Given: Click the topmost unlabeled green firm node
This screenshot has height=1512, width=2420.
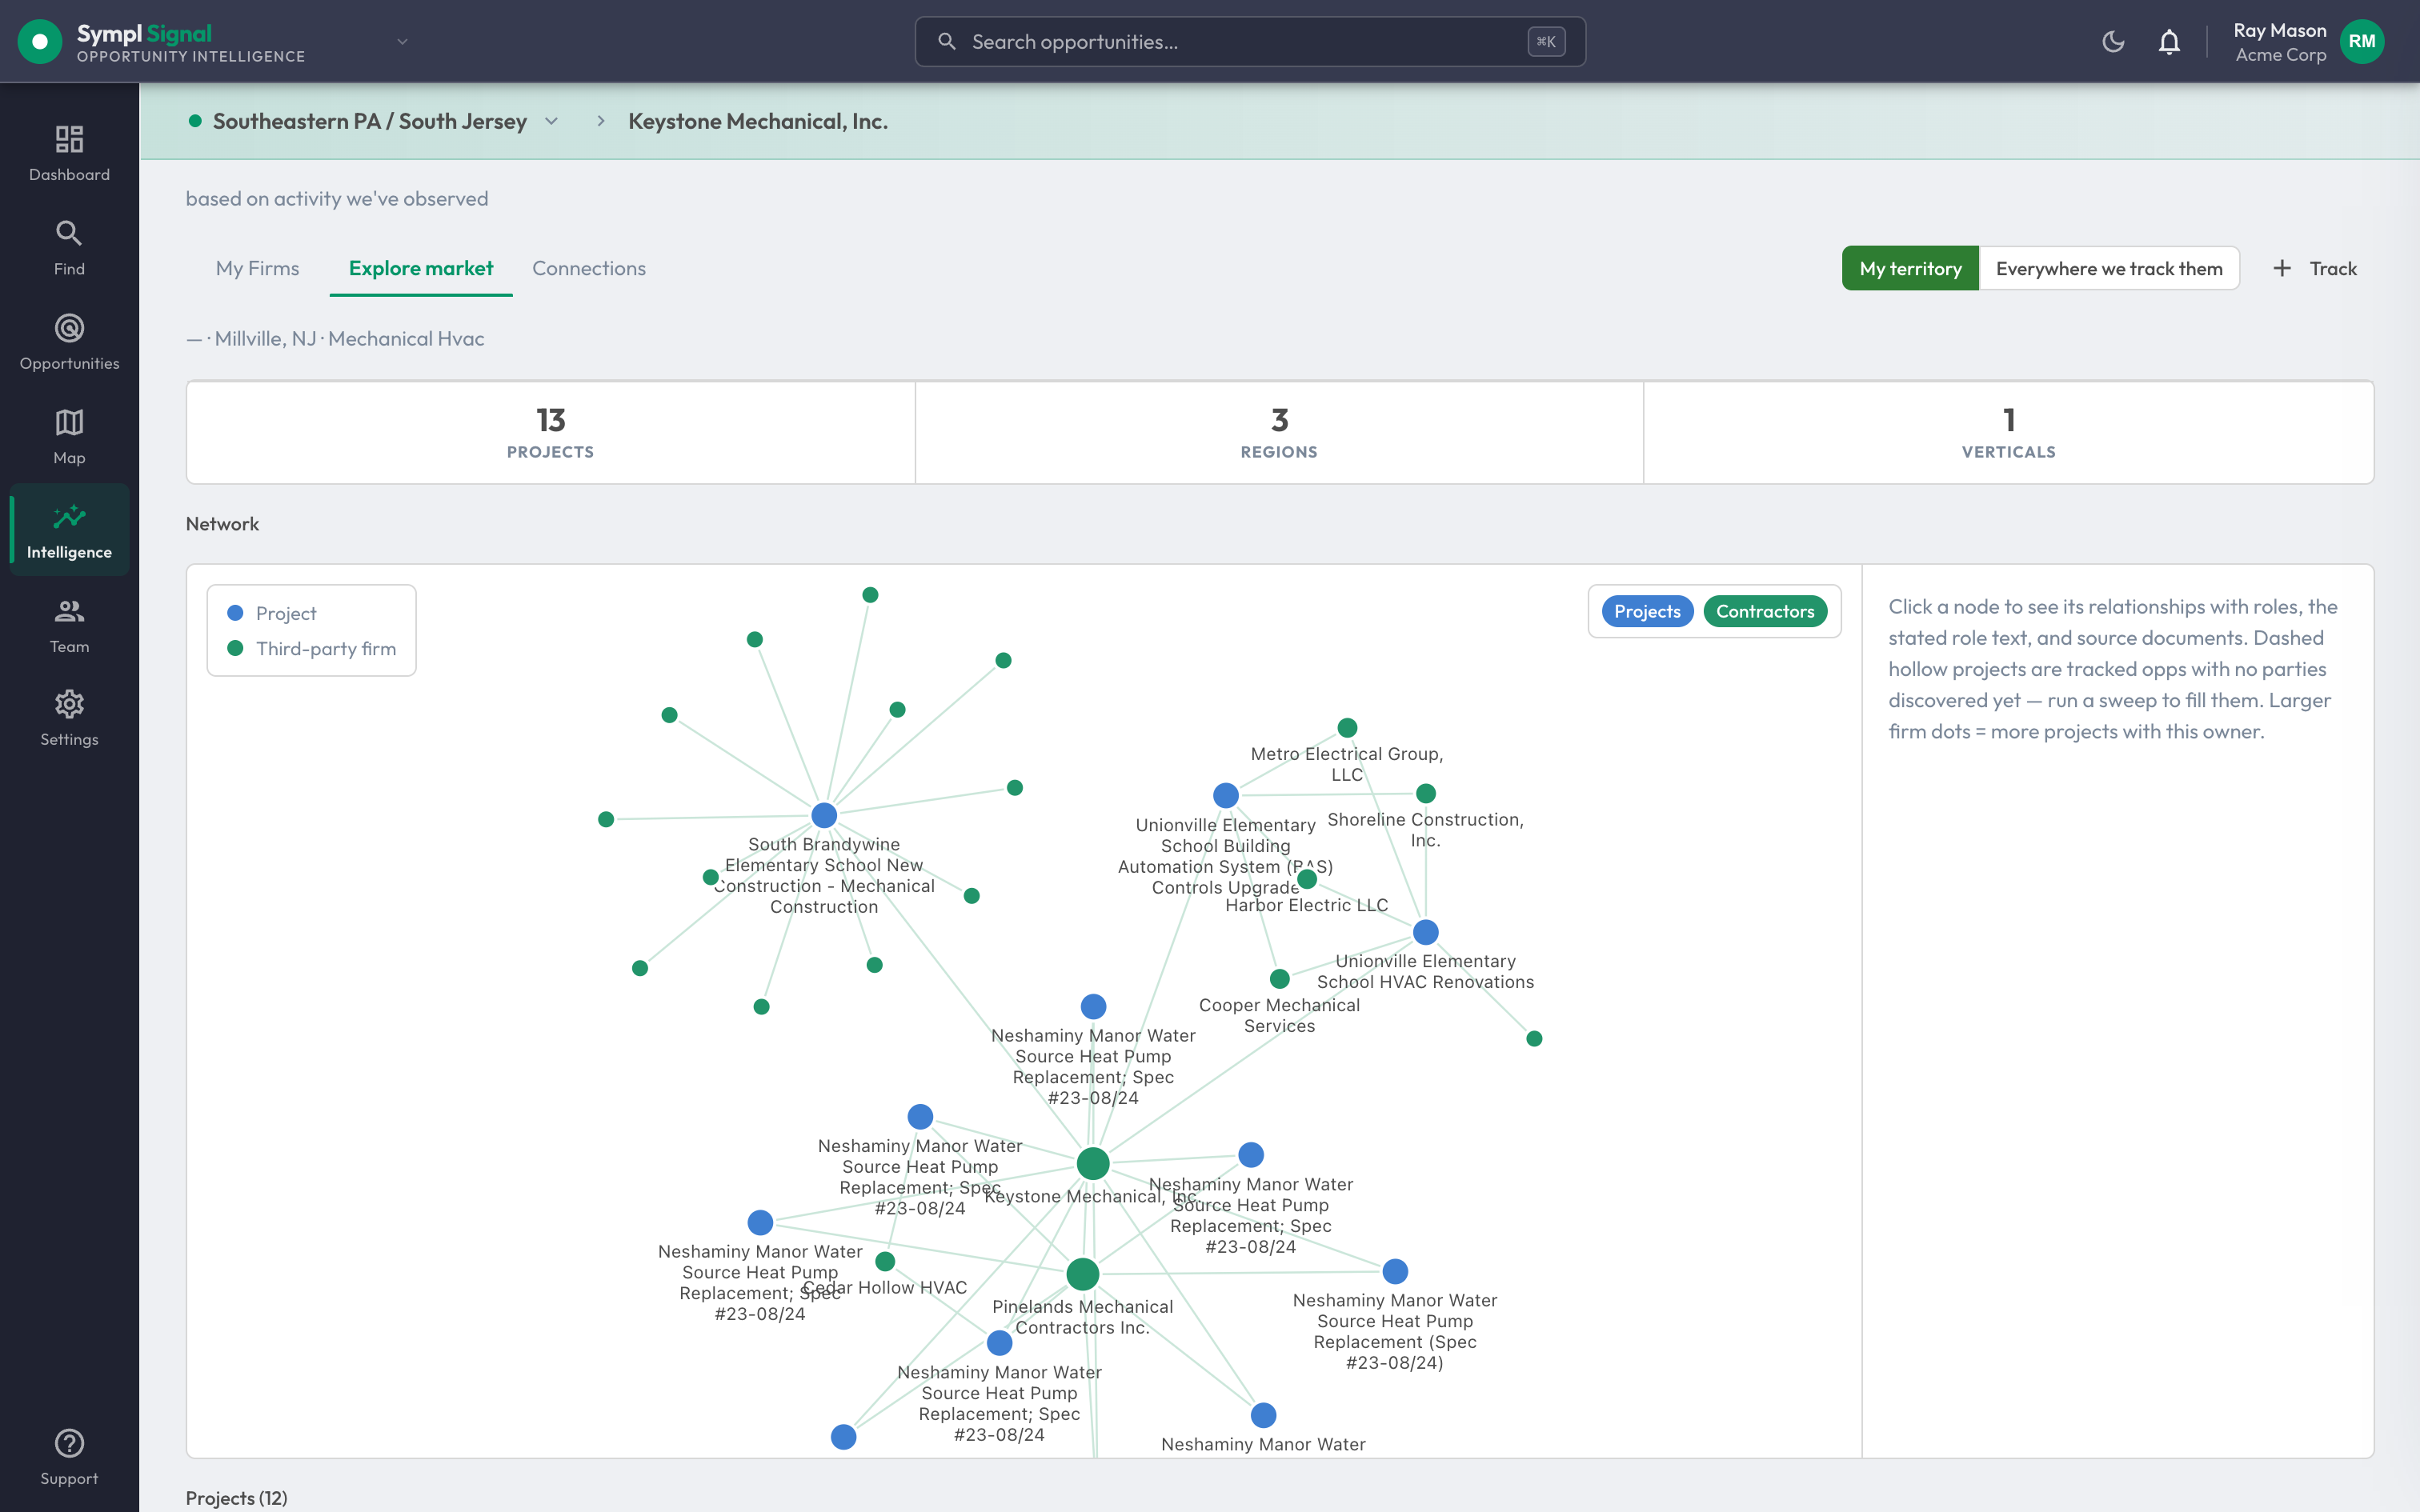Looking at the screenshot, I should coord(870,595).
